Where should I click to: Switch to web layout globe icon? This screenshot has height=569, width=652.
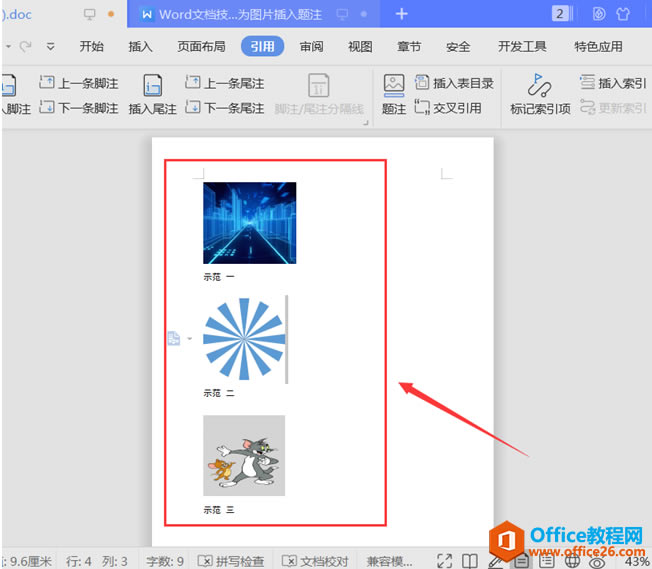573,562
